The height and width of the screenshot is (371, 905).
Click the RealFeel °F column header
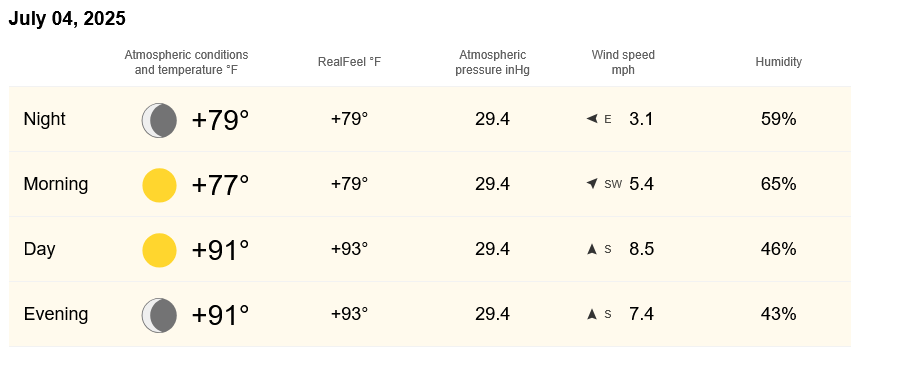[x=350, y=62]
